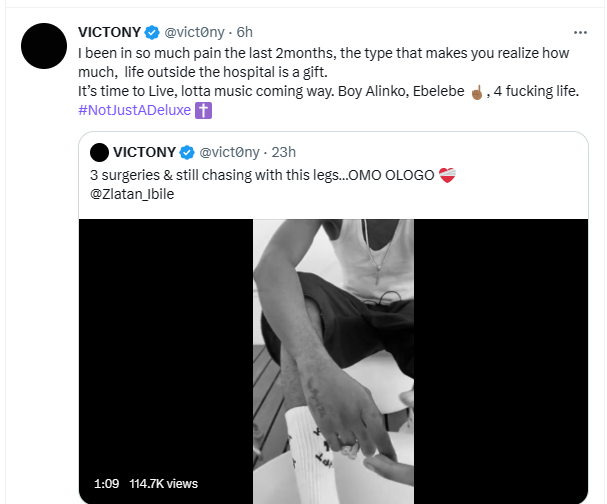
Task: Click the 1:09 video duration label
Action: click(x=107, y=483)
